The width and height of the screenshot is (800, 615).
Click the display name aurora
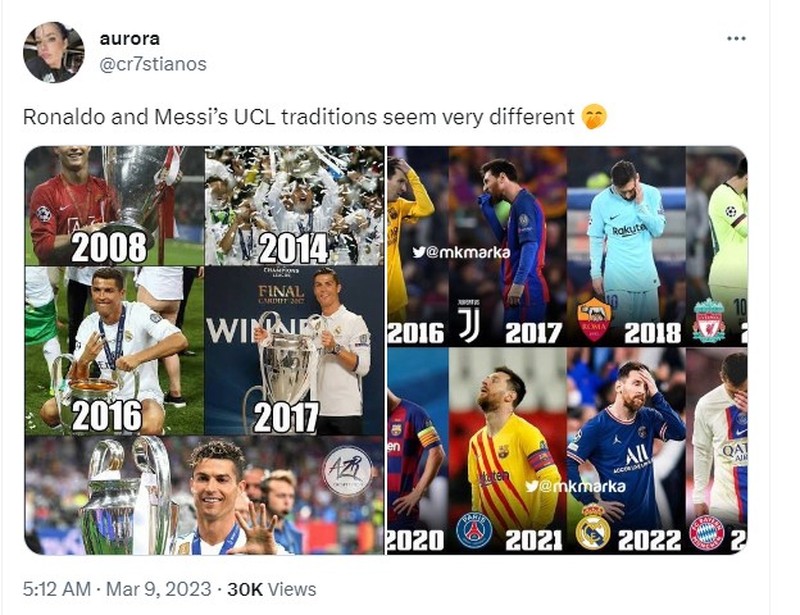point(127,41)
